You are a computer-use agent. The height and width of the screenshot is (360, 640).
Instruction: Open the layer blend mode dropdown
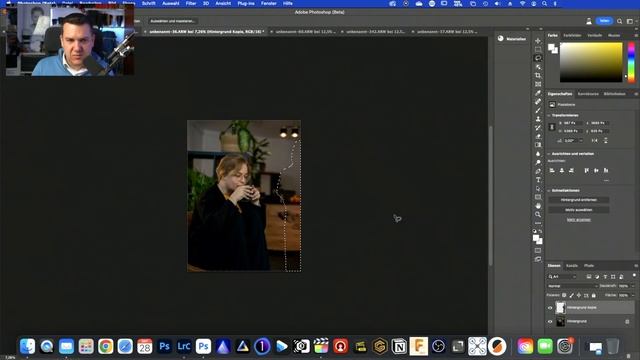(x=573, y=286)
